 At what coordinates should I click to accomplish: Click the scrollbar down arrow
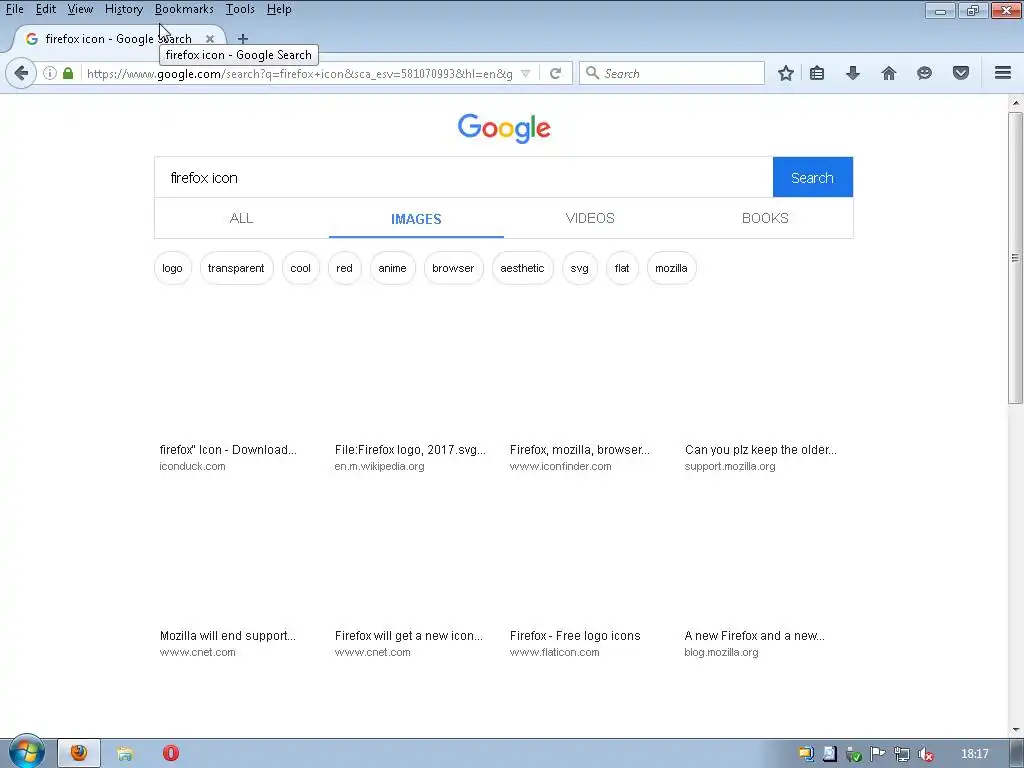coord(1016,730)
